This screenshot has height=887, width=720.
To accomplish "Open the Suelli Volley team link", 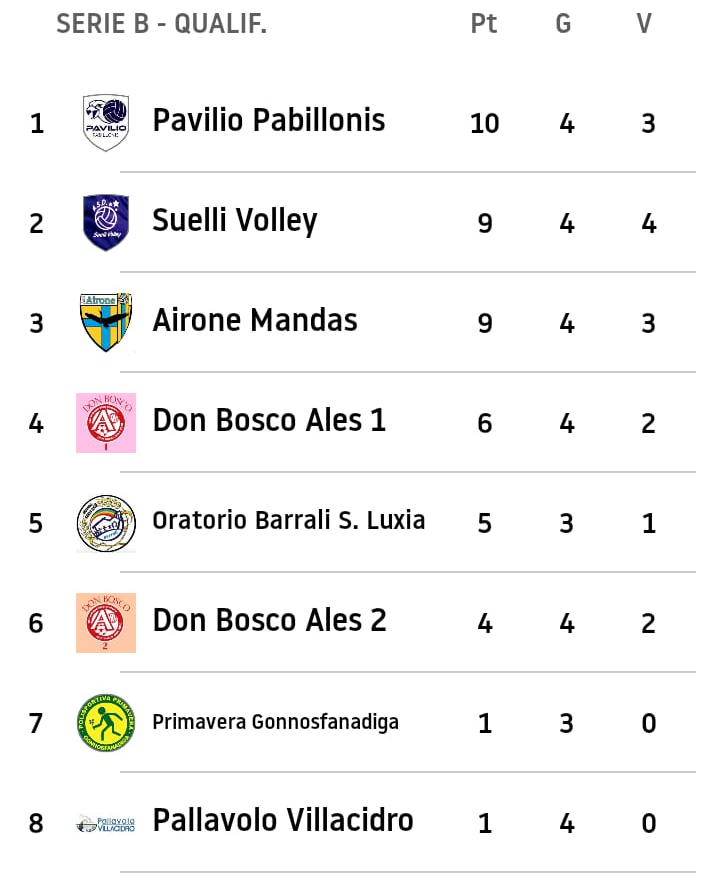I will coord(234,220).
